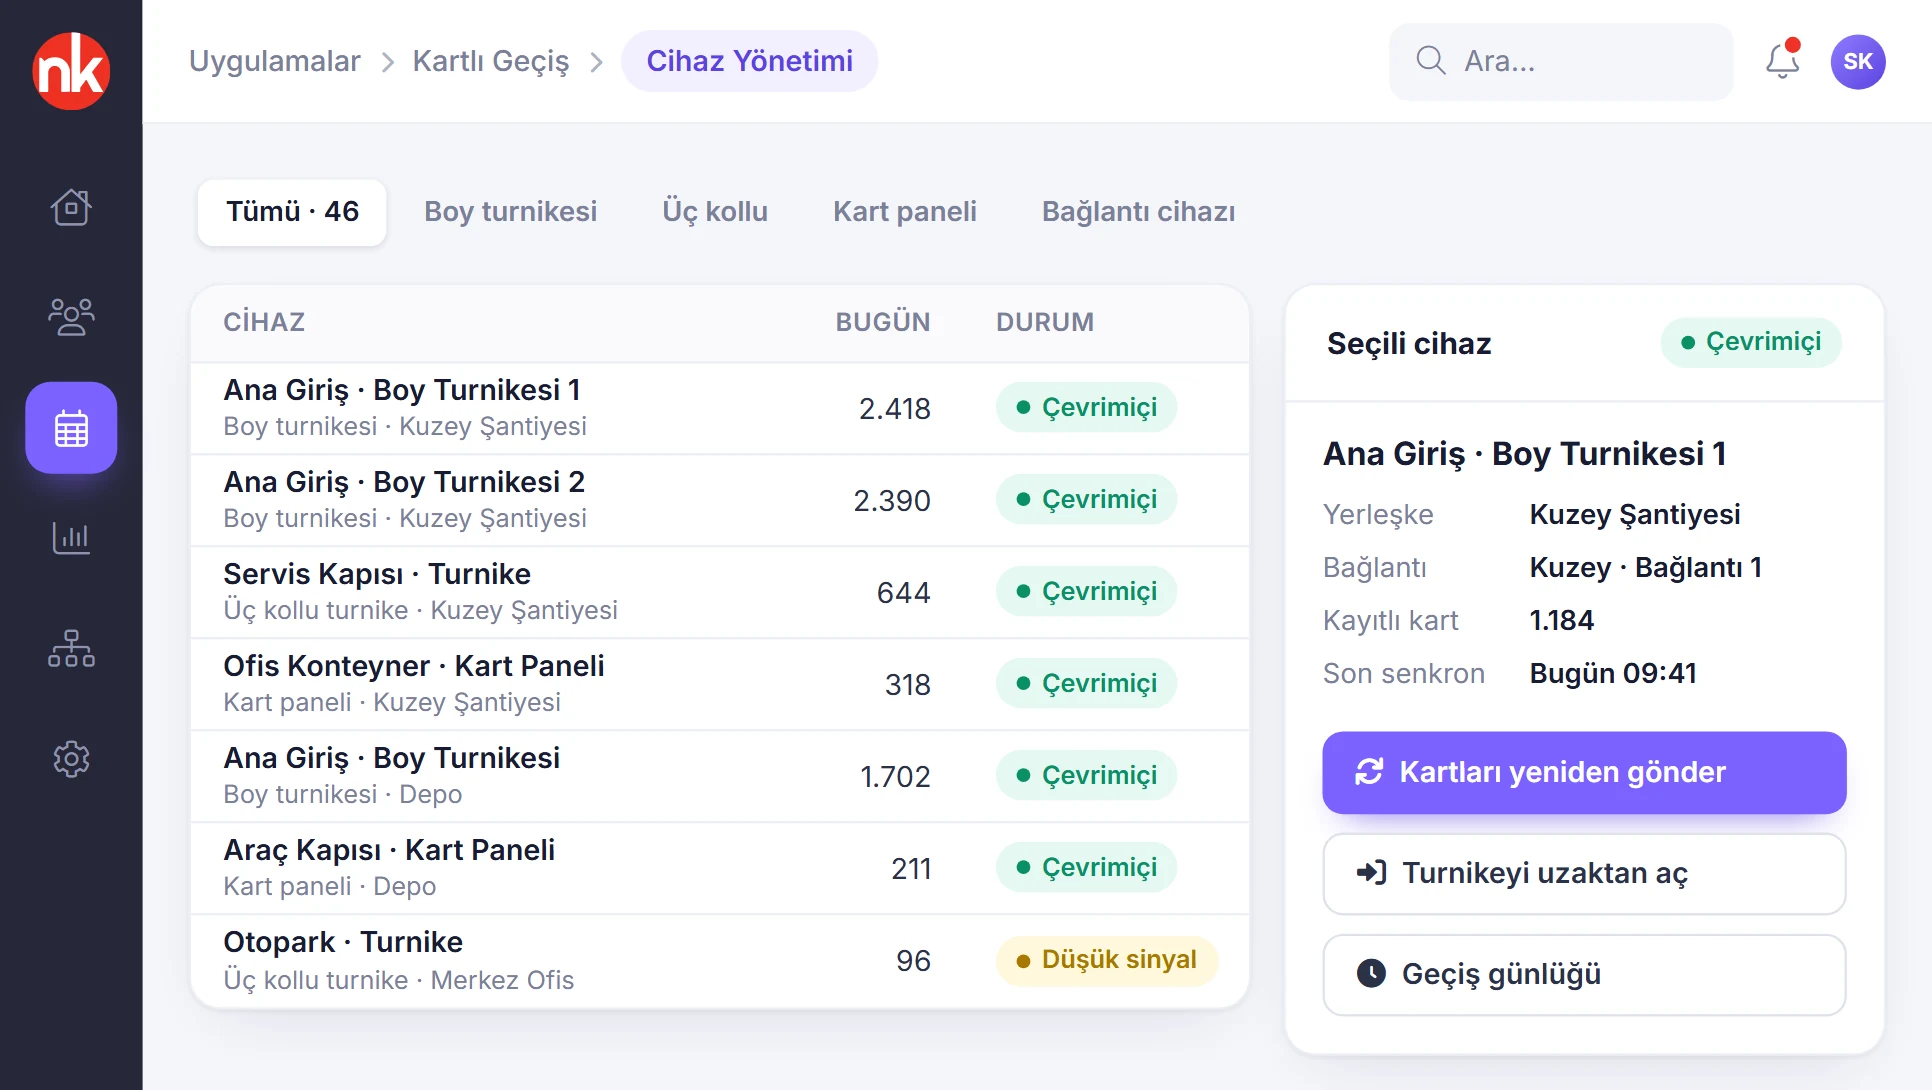Image resolution: width=1932 pixels, height=1090 pixels.
Task: Select the Araç Kapısı · Kart Paneli row
Action: (x=720, y=868)
